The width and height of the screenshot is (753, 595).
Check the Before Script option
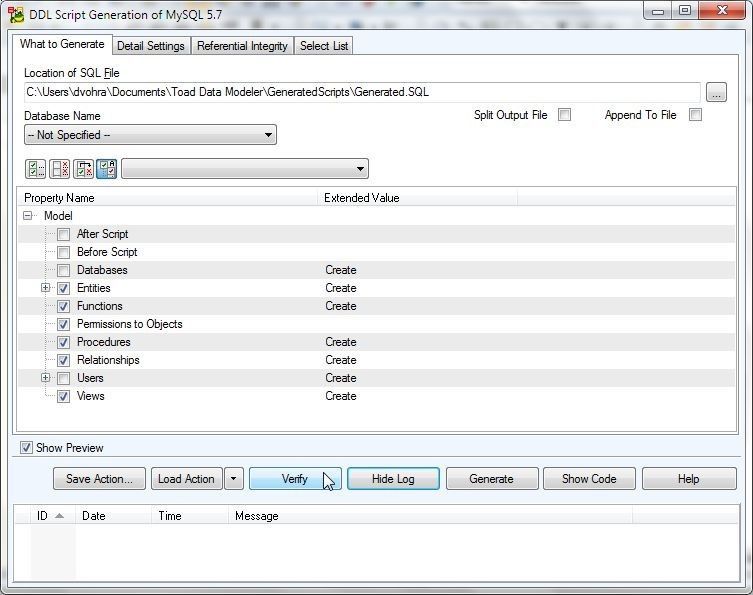tap(63, 252)
